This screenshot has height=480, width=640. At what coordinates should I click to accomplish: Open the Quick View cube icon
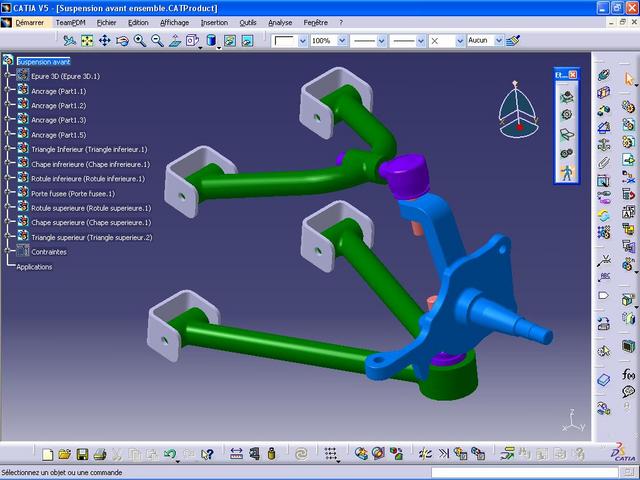point(192,40)
